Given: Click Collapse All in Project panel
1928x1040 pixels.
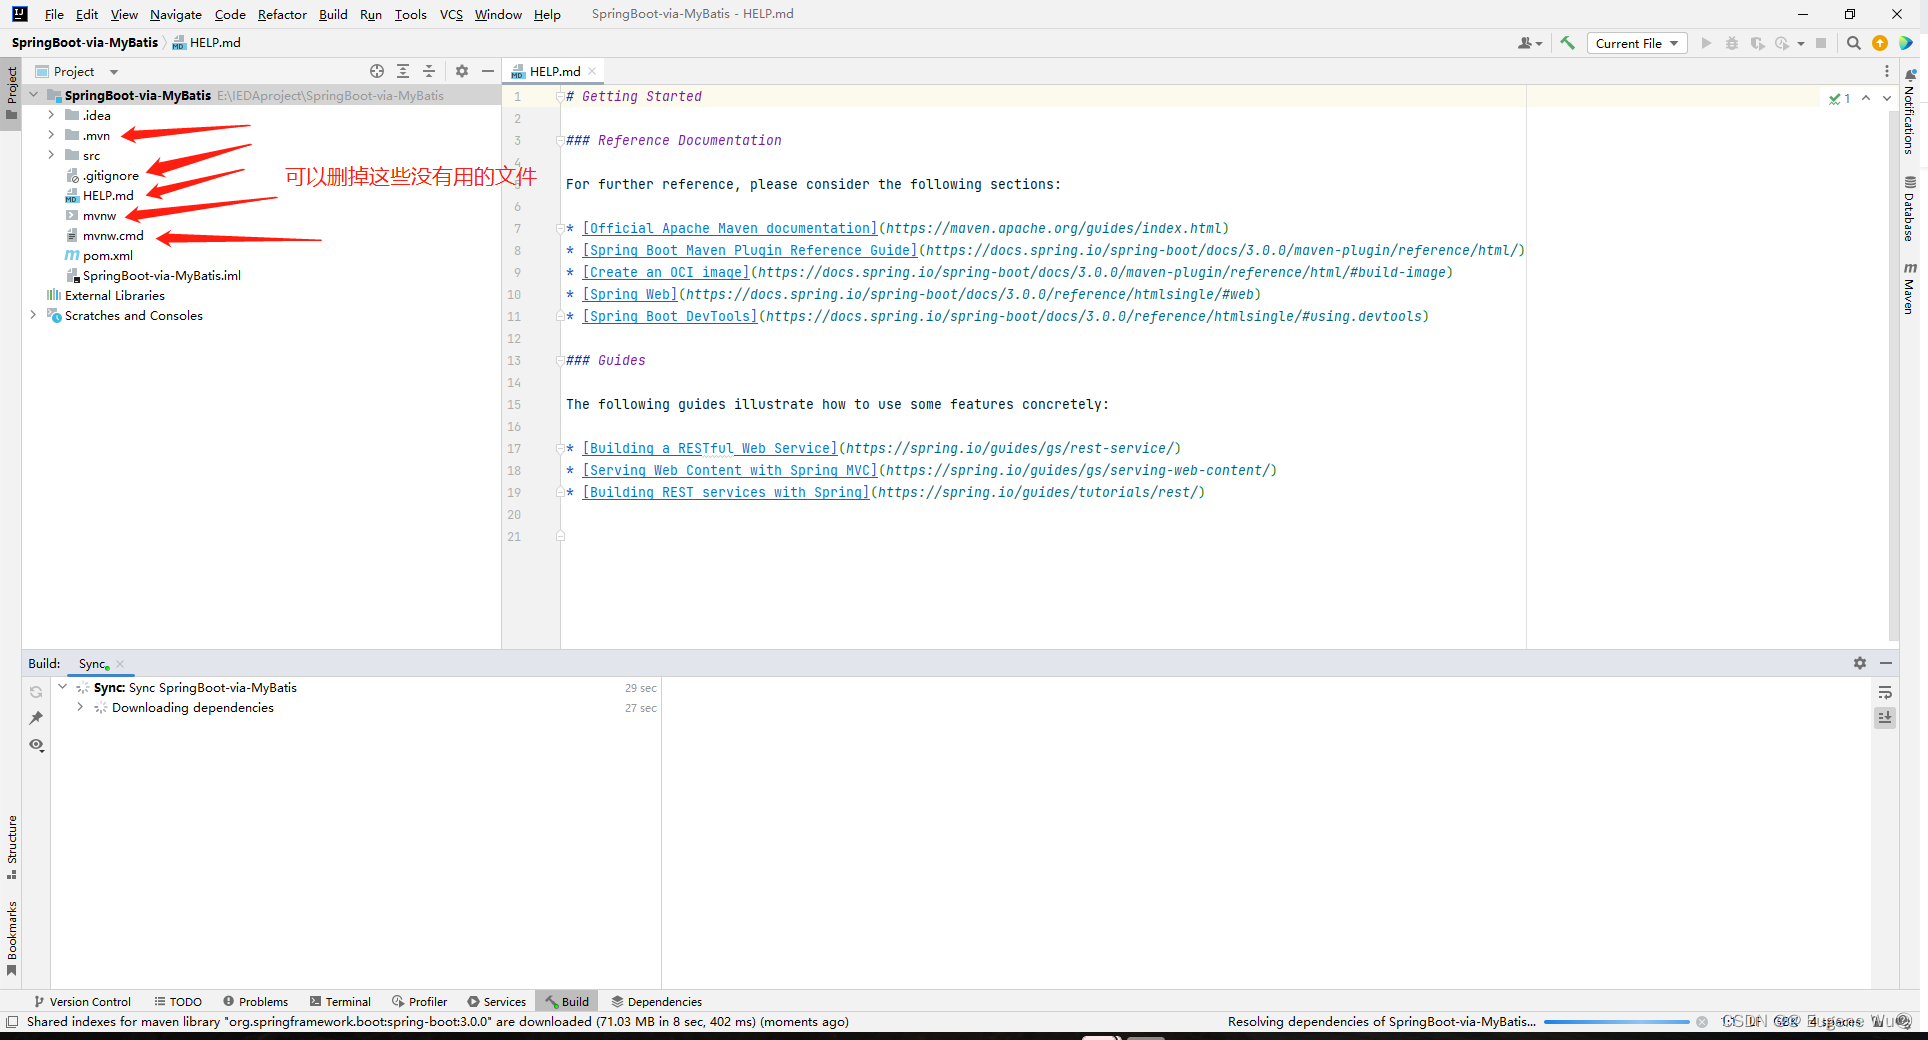Looking at the screenshot, I should coord(429,71).
